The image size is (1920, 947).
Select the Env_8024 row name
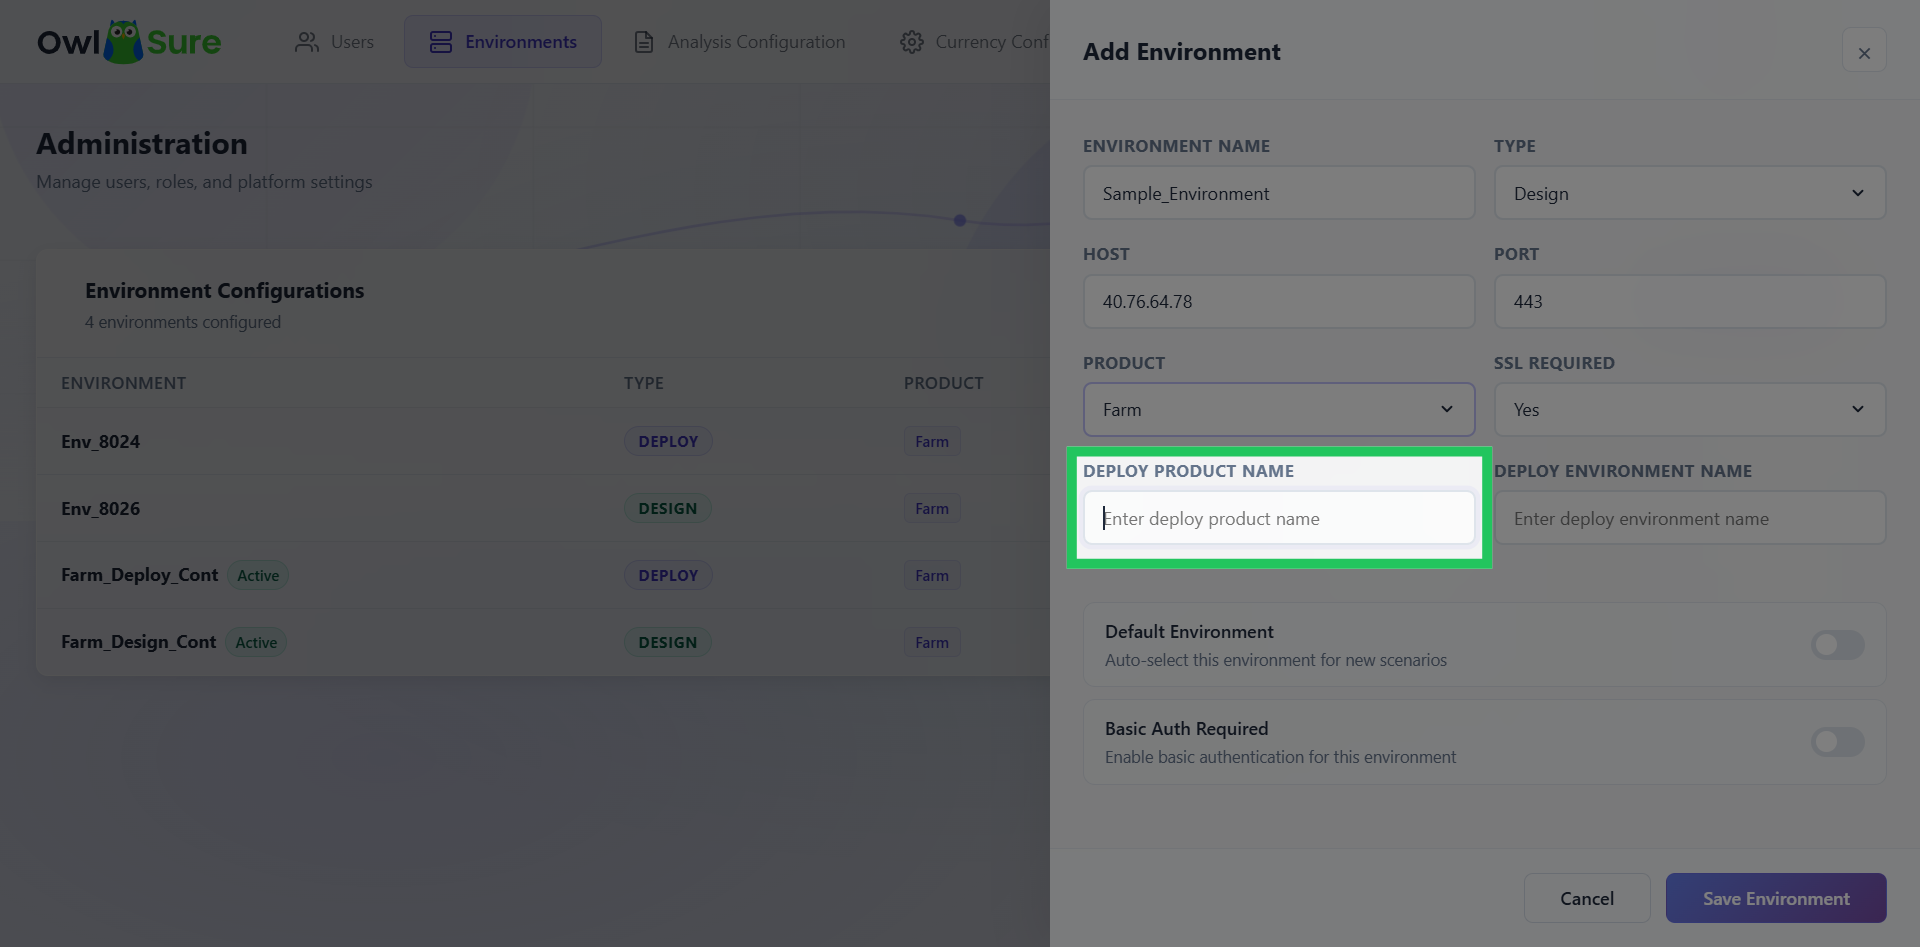pyautogui.click(x=100, y=442)
